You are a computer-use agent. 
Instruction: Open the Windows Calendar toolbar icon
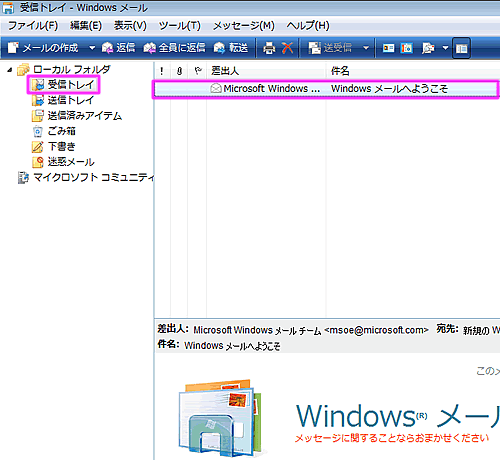[407, 48]
